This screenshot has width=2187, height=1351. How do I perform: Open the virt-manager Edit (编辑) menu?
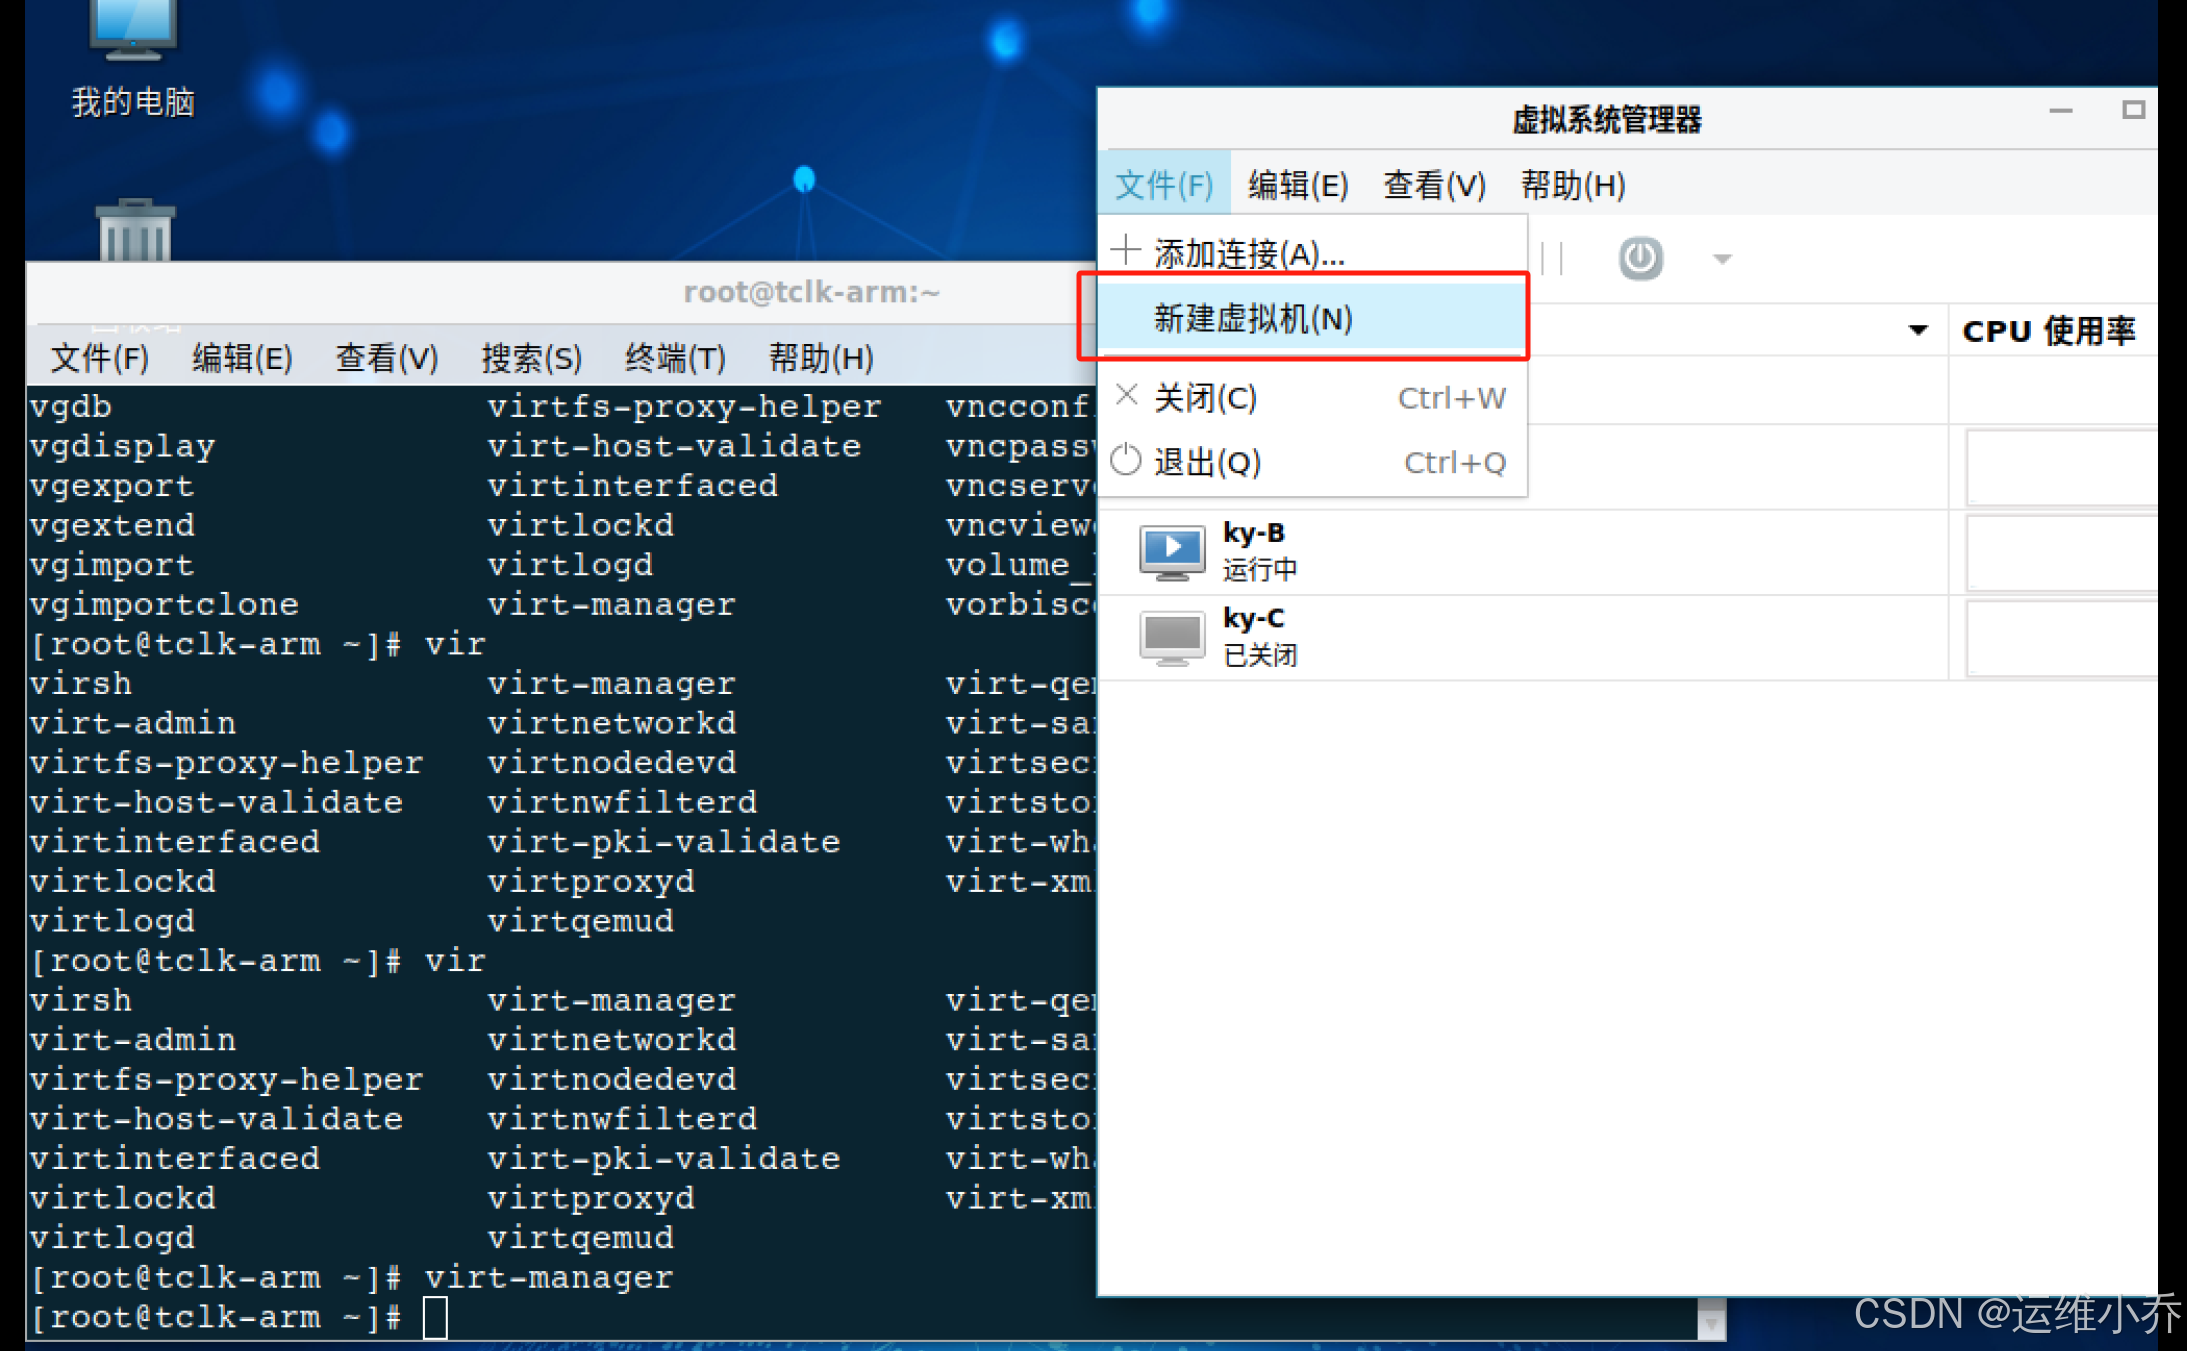[x=1297, y=185]
